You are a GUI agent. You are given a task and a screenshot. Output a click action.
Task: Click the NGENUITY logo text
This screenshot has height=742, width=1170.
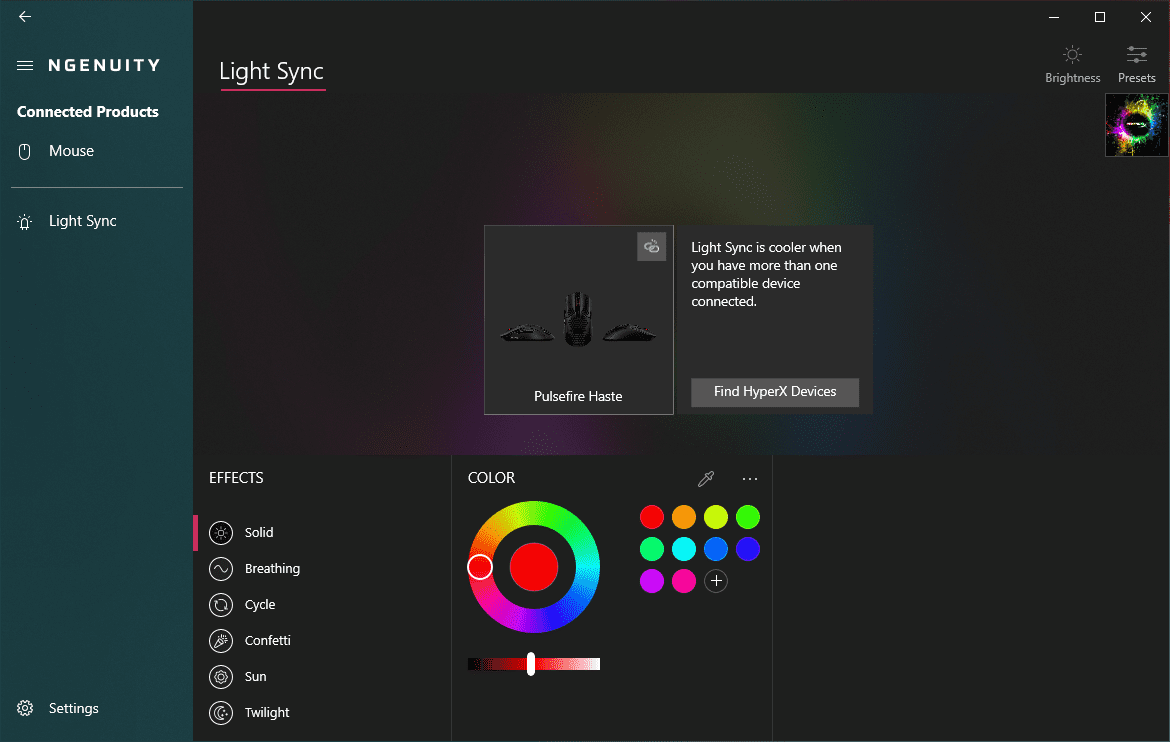point(104,66)
